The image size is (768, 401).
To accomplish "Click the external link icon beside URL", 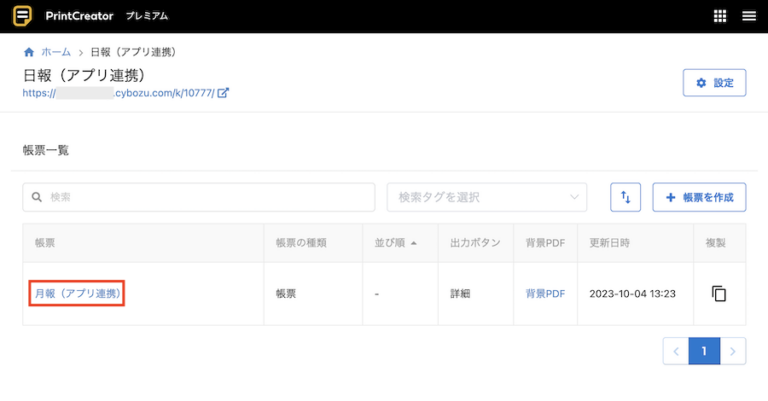I will click(x=223, y=93).
